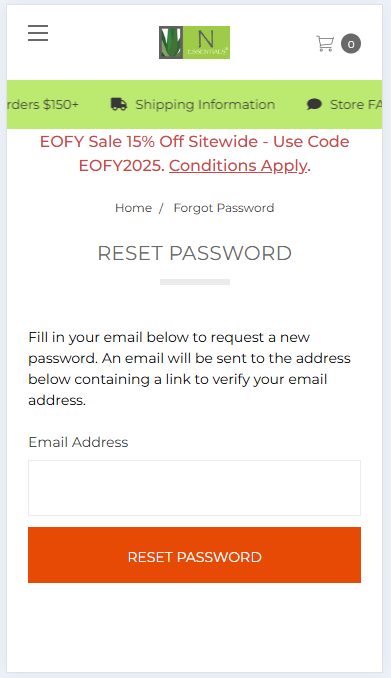Click the speech bubble FAQ icon

(314, 104)
